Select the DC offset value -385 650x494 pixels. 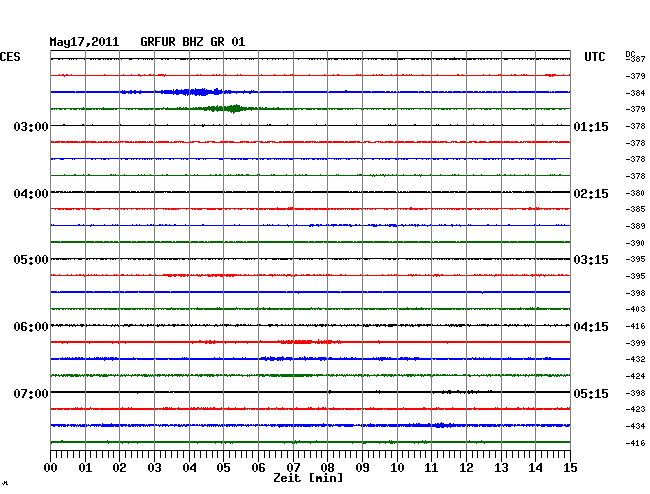click(635, 209)
